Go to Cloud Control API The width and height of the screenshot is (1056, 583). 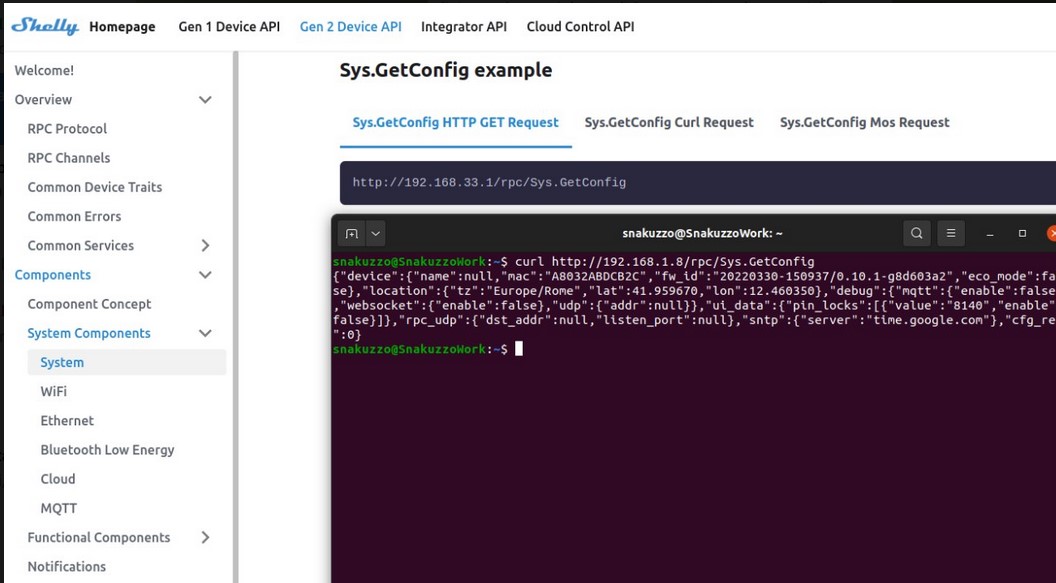[x=580, y=27]
